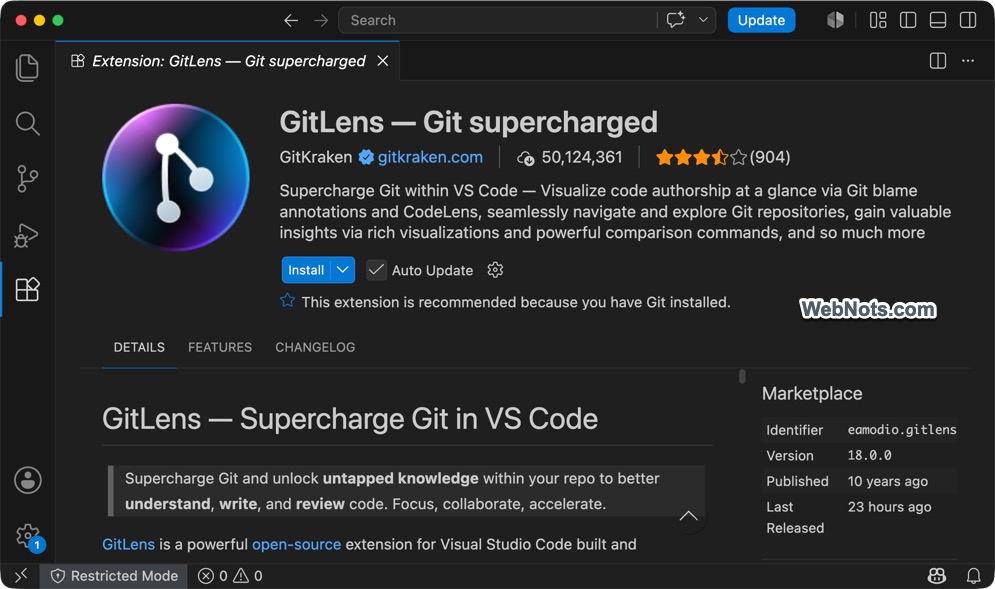The image size is (995, 589).
Task: Split the editor to the right
Action: 938,61
